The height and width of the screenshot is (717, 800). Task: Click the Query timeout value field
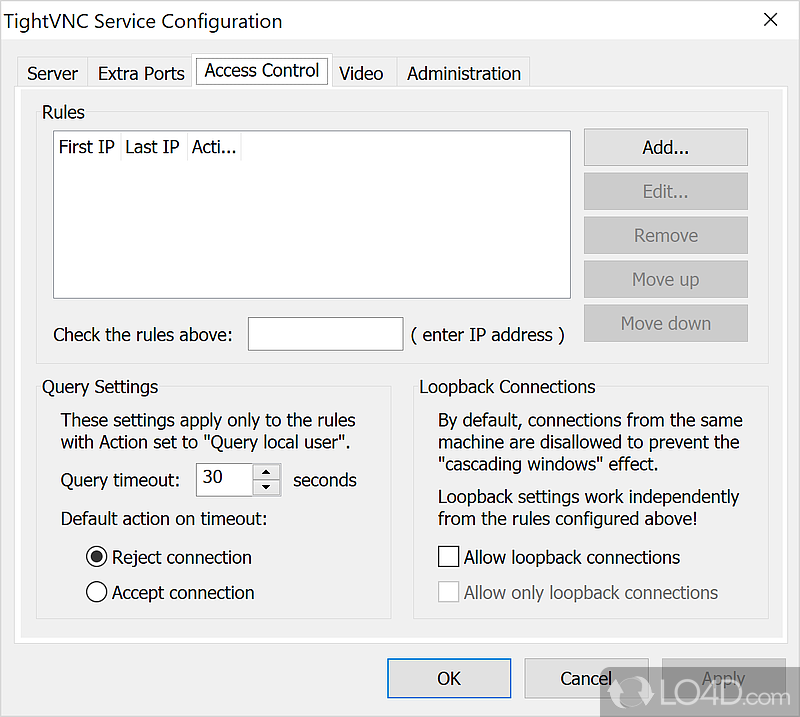224,479
